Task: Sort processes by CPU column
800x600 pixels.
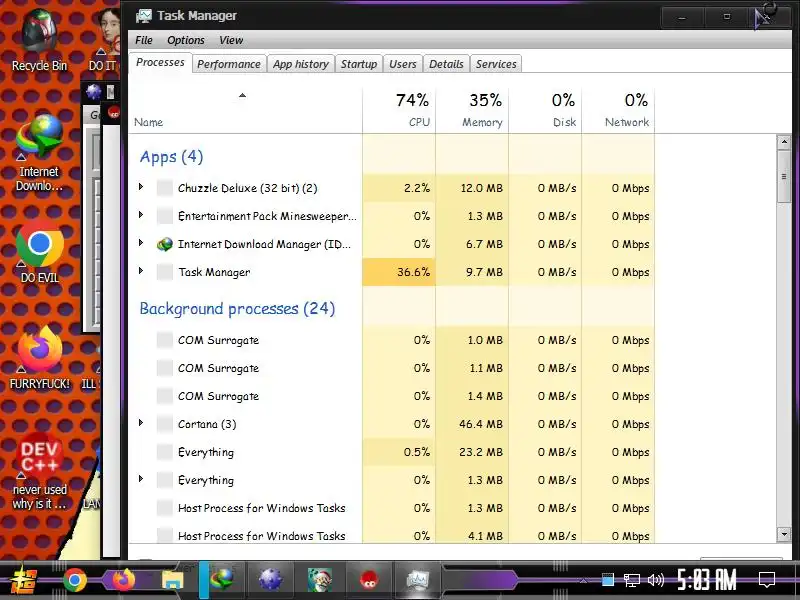Action: coord(399,111)
